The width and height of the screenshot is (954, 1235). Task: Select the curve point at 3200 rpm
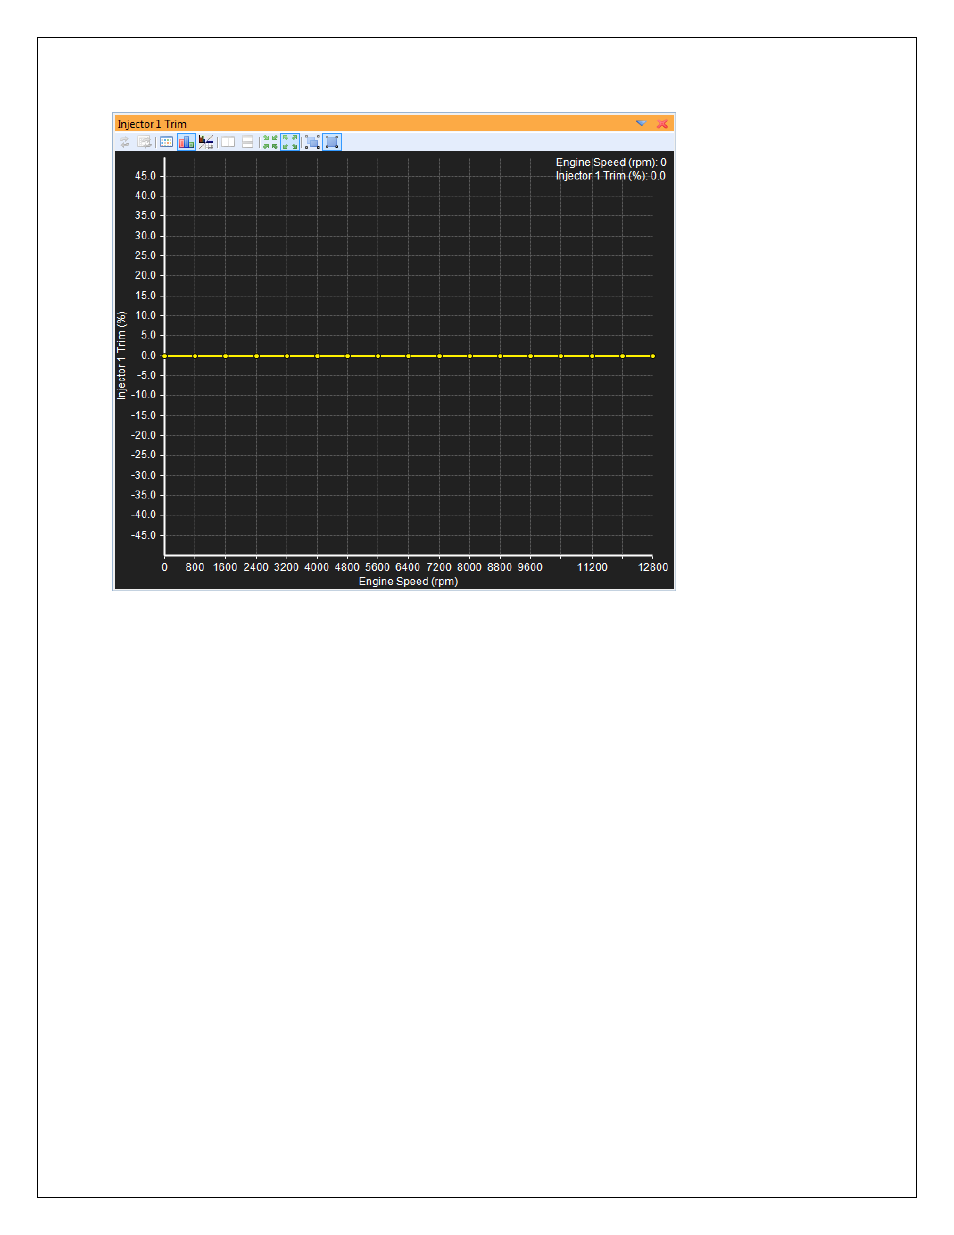(x=287, y=356)
